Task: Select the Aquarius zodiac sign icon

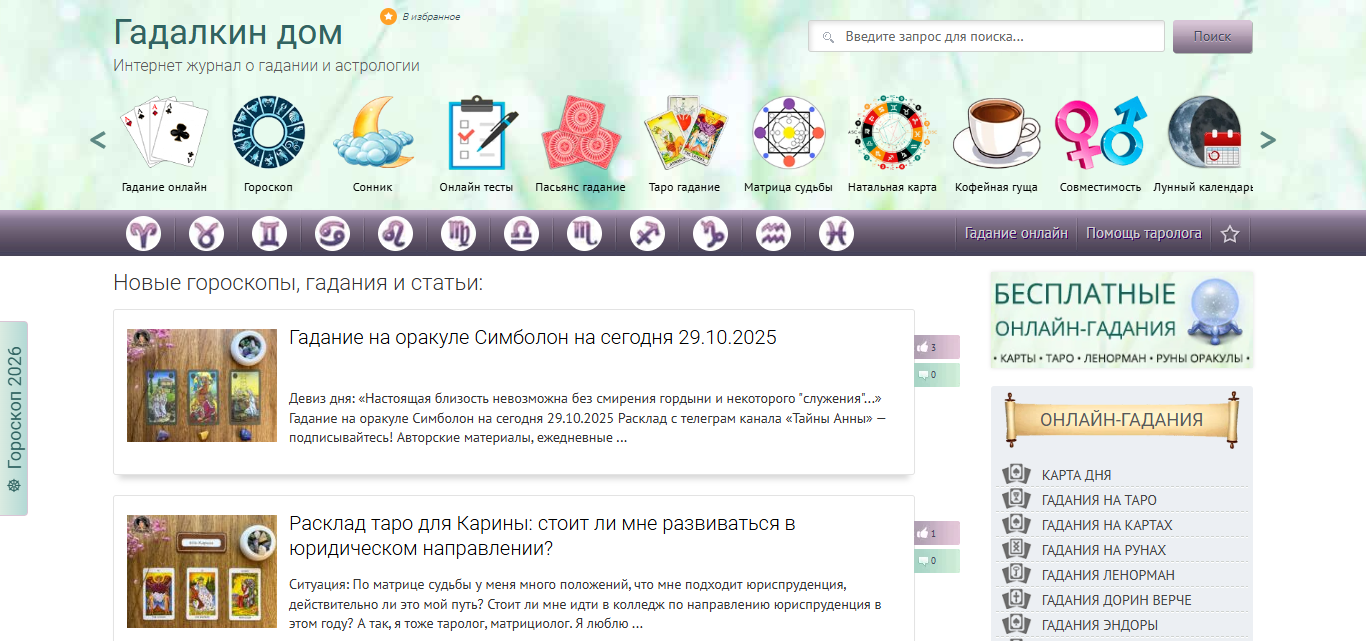Action: (x=773, y=234)
